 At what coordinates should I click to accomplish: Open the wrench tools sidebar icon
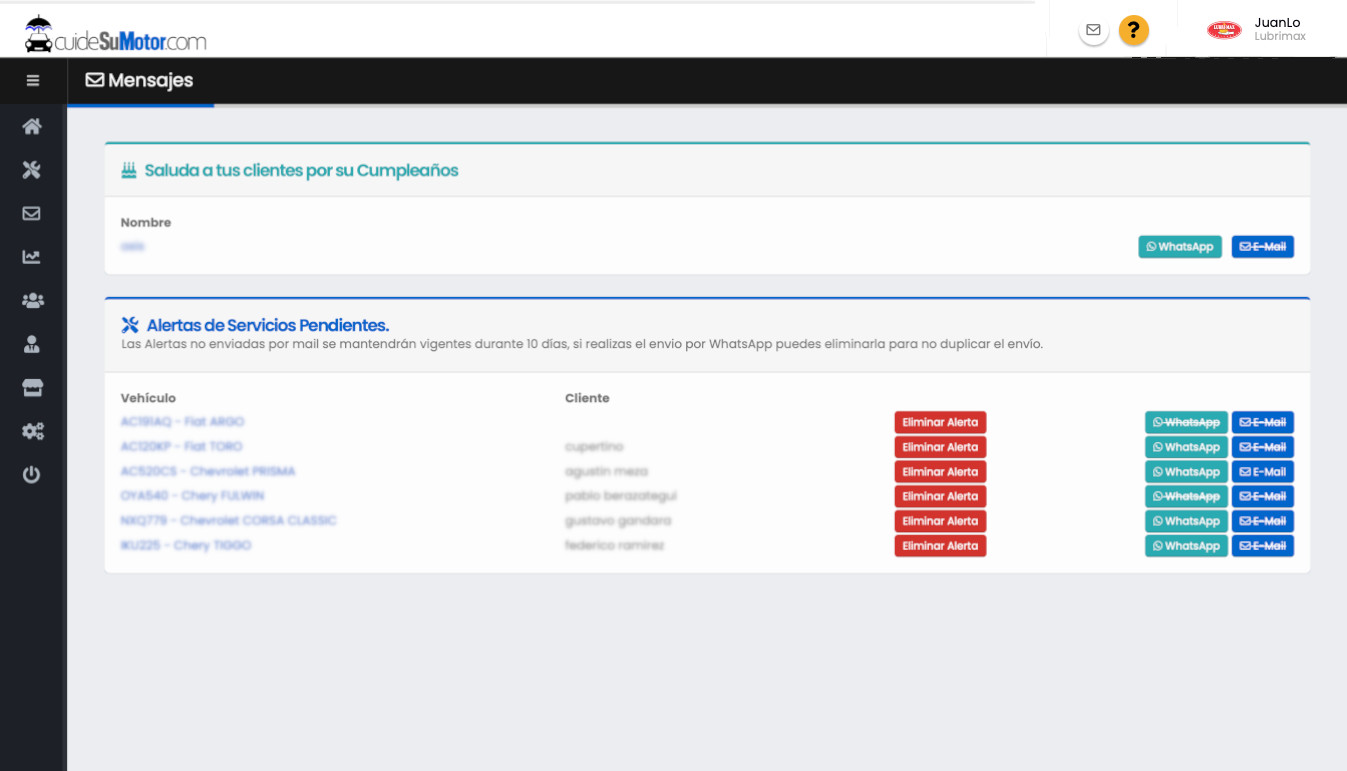pos(32,170)
